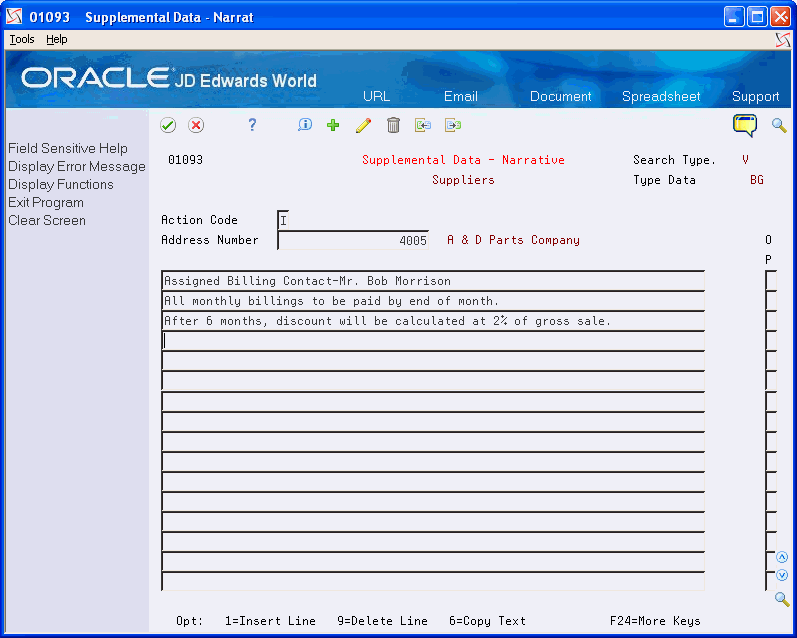Click the A & D Parts Company name
The width and height of the screenshot is (797, 638).
coord(513,240)
